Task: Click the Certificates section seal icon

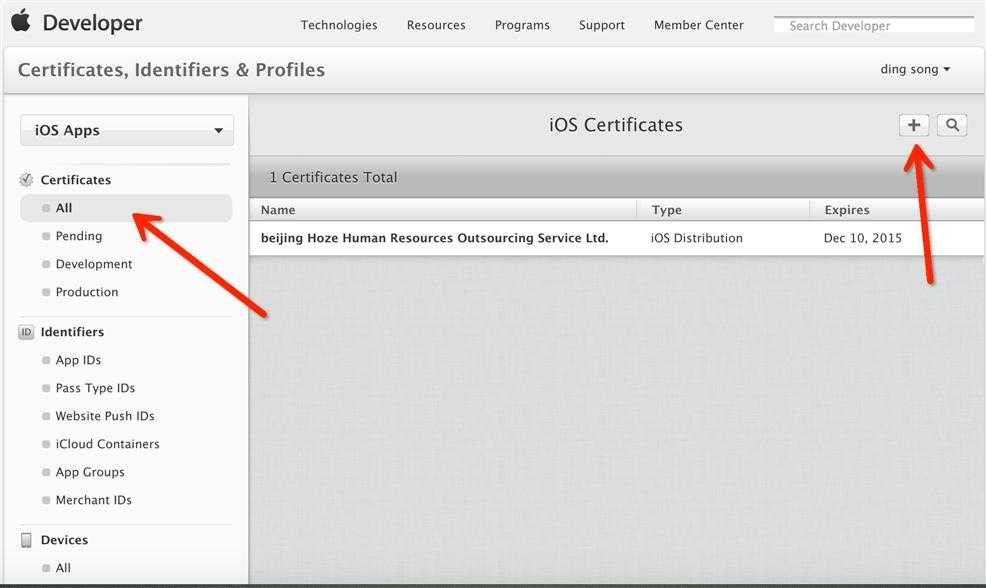Action: click(x=26, y=180)
